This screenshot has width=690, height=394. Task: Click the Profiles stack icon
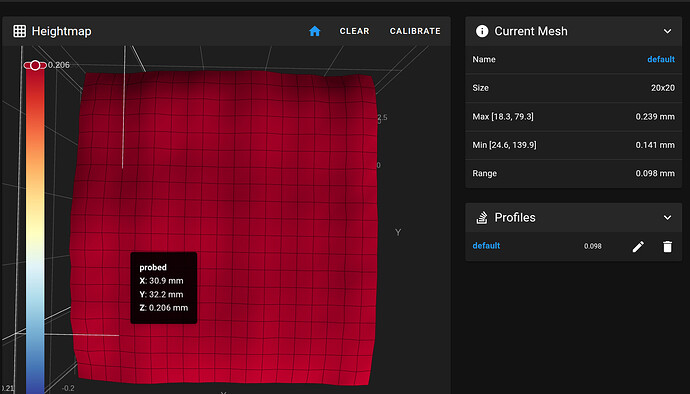point(482,217)
